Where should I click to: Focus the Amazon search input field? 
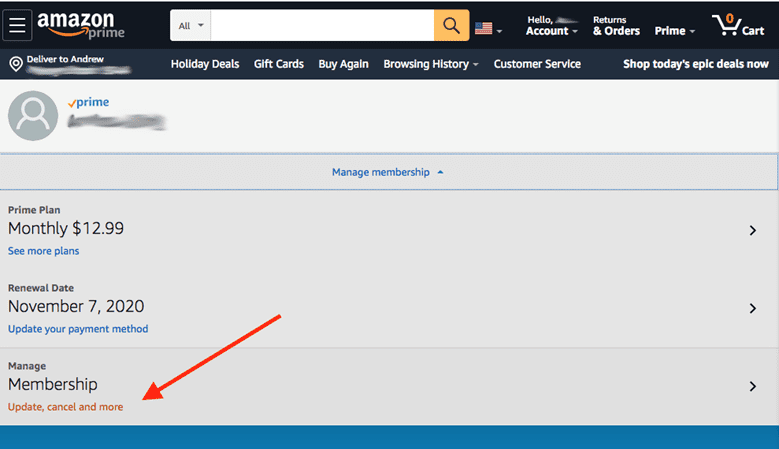click(x=322, y=25)
